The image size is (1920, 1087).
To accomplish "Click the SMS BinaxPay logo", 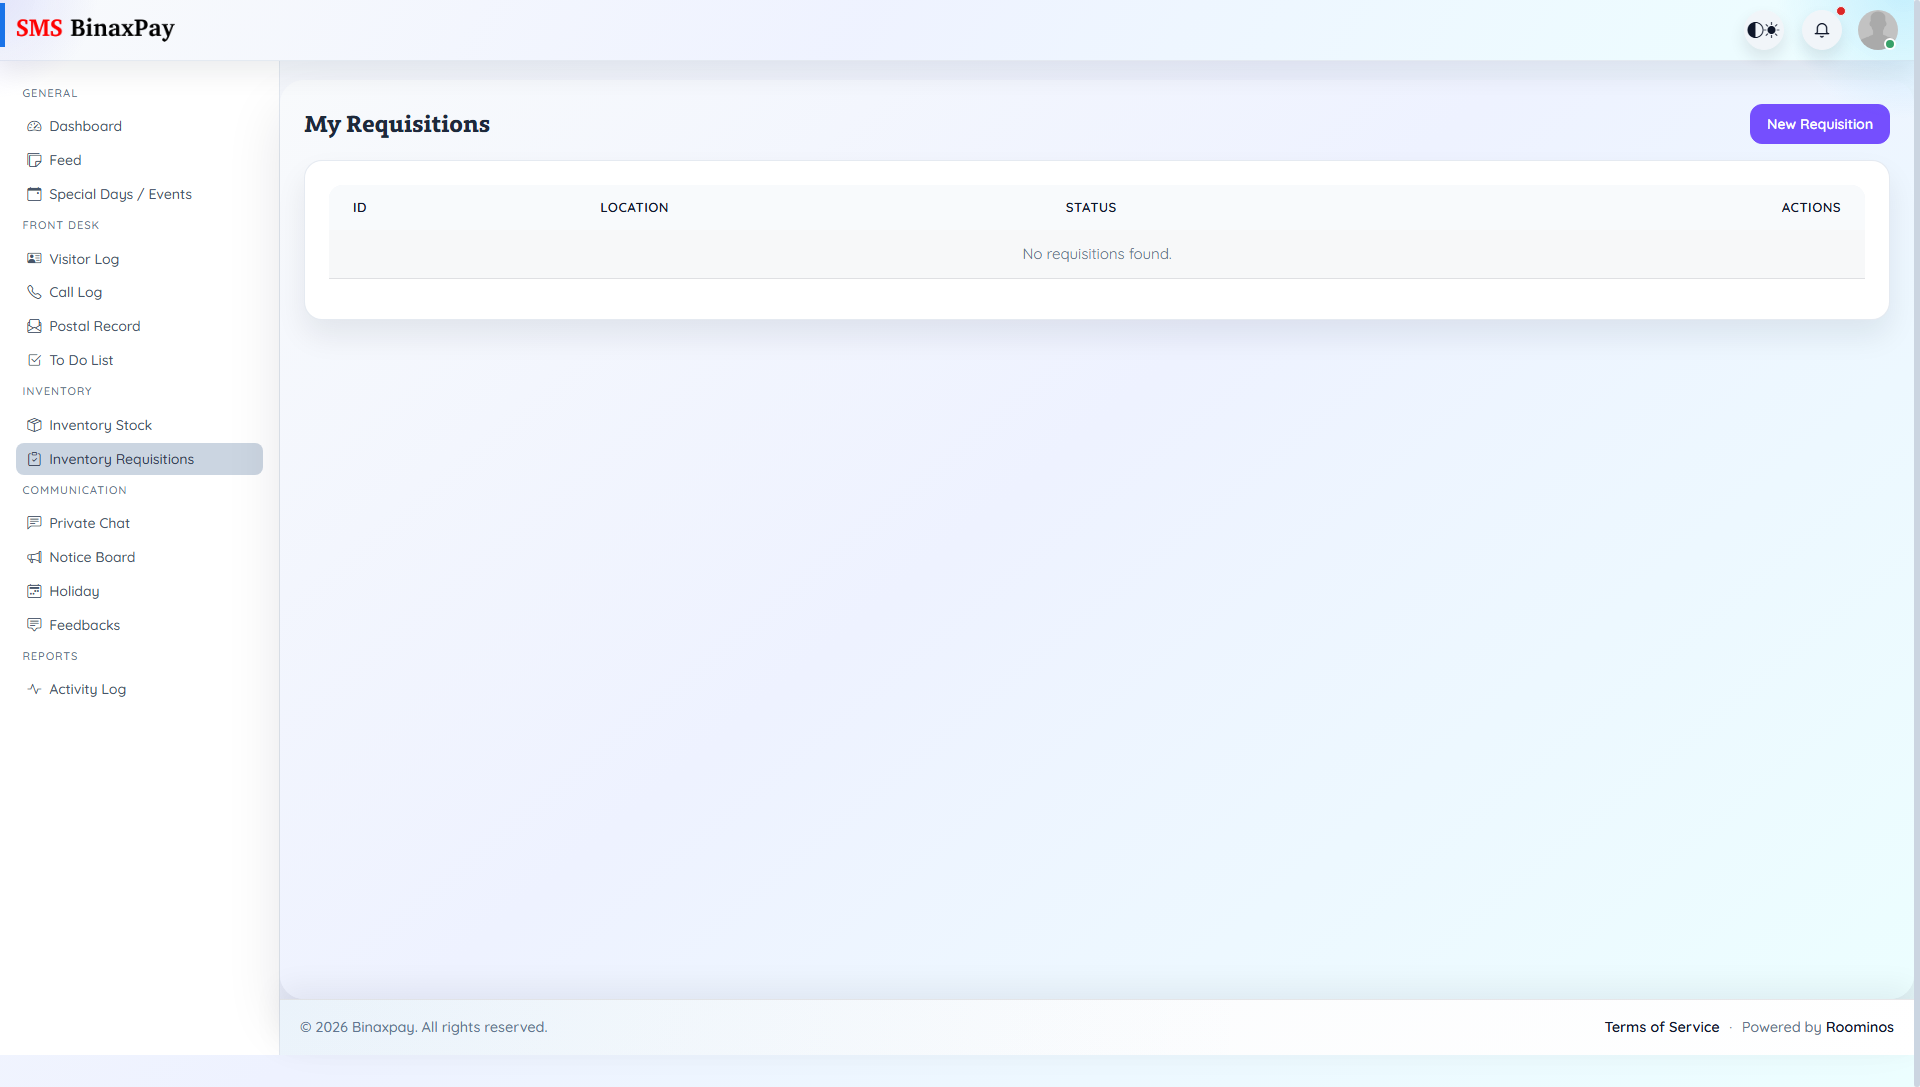I will [x=96, y=28].
